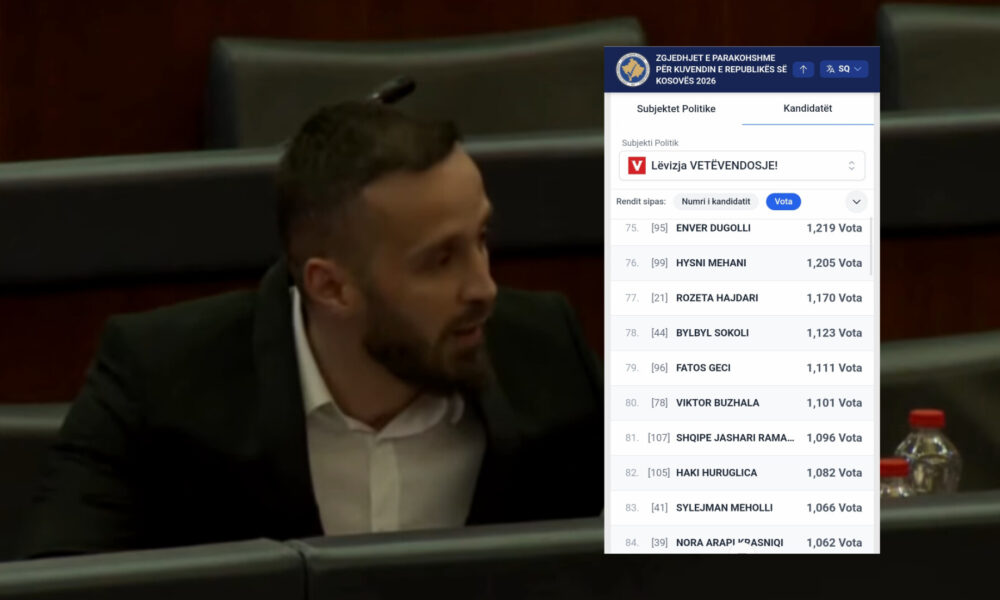Click the 1,062 Vota value
The image size is (1000, 600).
point(834,543)
